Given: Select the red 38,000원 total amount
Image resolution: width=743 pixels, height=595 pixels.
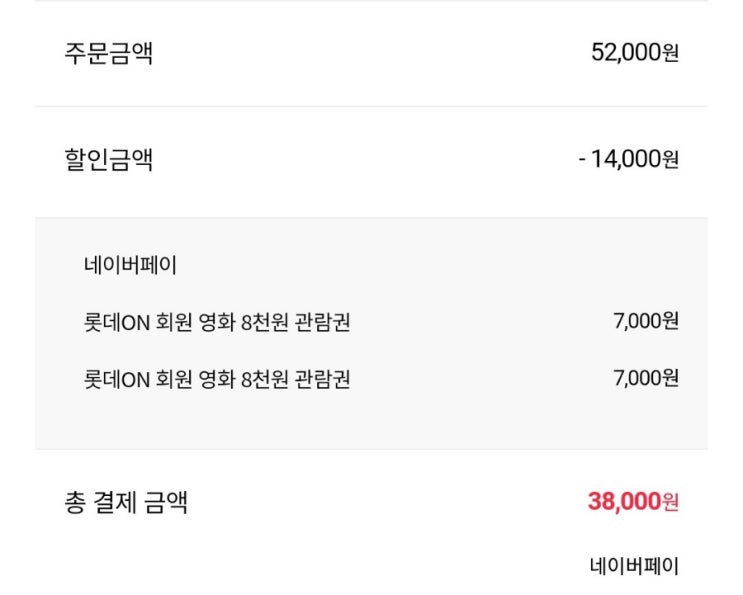Looking at the screenshot, I should [x=634, y=501].
